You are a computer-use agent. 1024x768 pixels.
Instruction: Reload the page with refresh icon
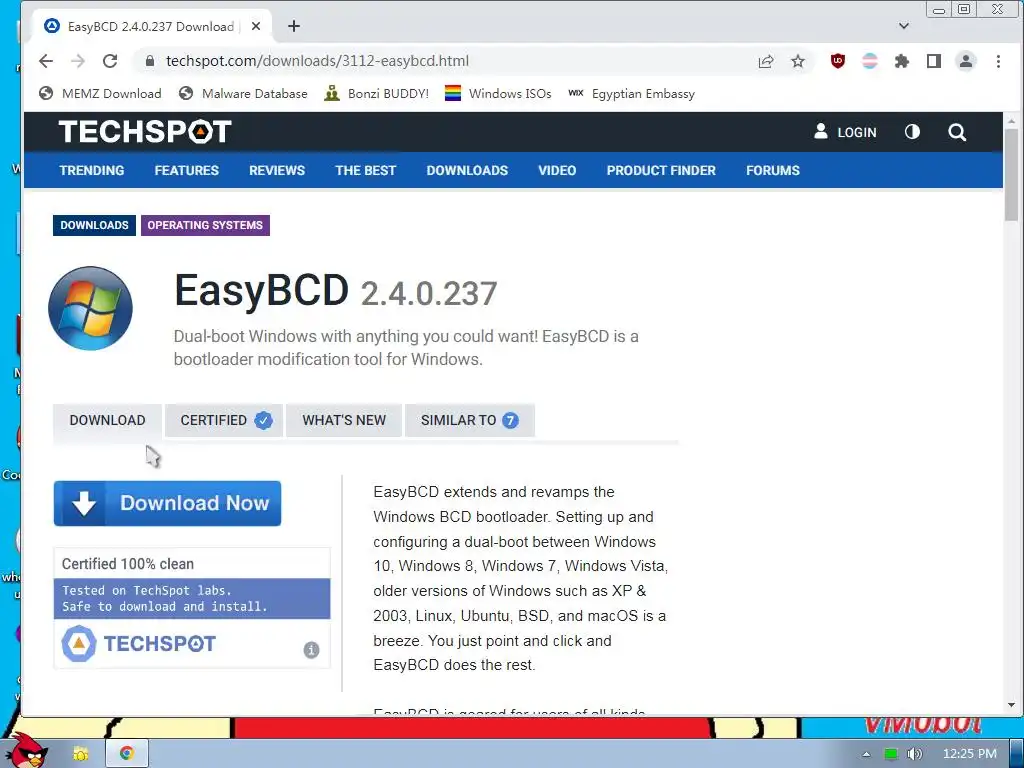pos(110,61)
